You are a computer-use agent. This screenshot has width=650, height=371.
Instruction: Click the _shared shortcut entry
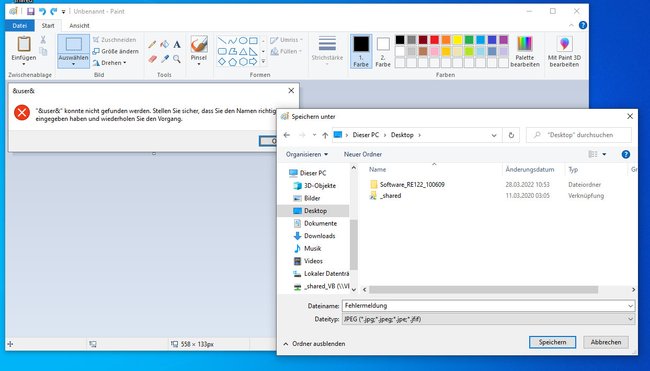click(x=386, y=196)
